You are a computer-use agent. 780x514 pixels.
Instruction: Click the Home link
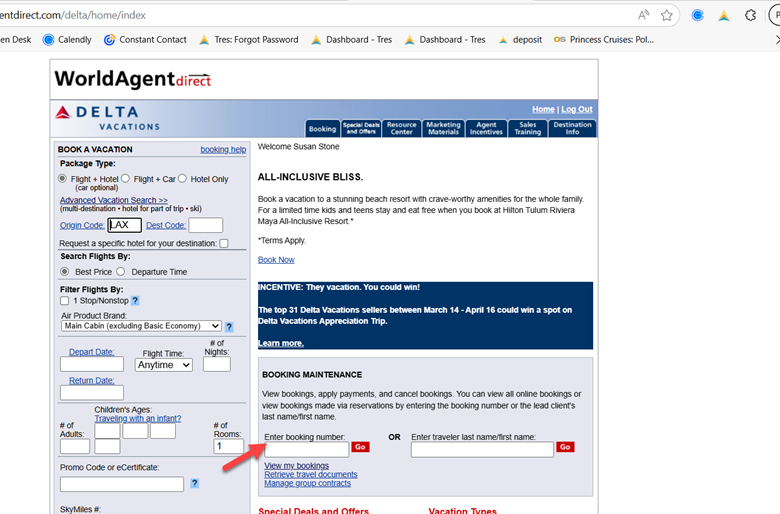point(543,109)
